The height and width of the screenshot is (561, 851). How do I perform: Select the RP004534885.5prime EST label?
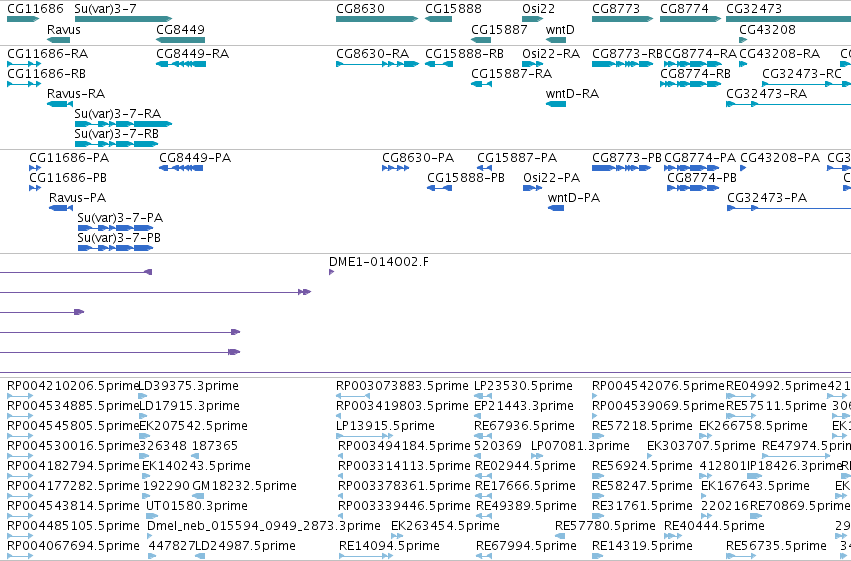point(73,406)
